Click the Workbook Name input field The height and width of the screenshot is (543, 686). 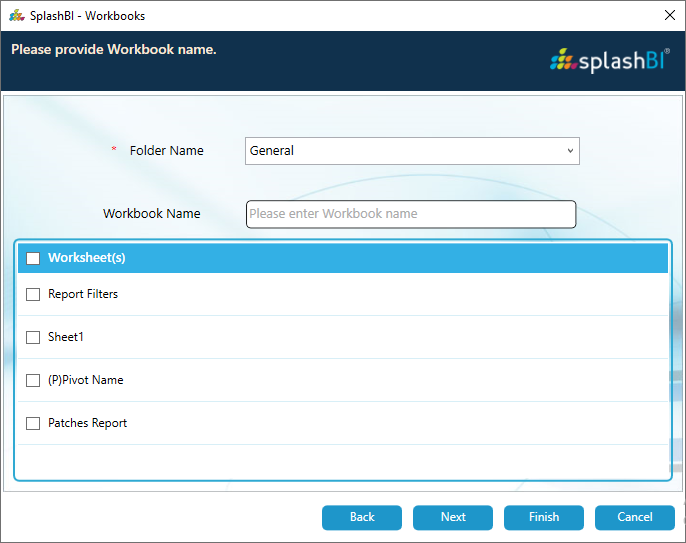click(x=410, y=214)
